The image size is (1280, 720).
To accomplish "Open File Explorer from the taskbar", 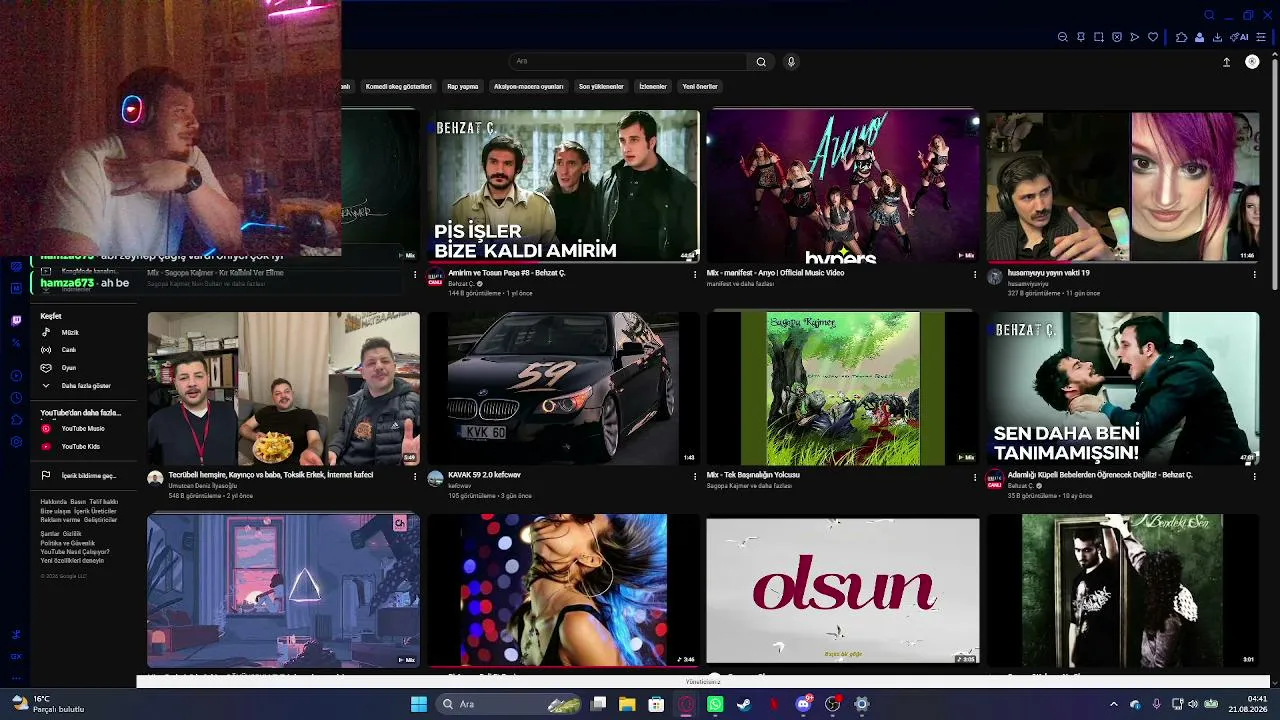I will pyautogui.click(x=627, y=704).
